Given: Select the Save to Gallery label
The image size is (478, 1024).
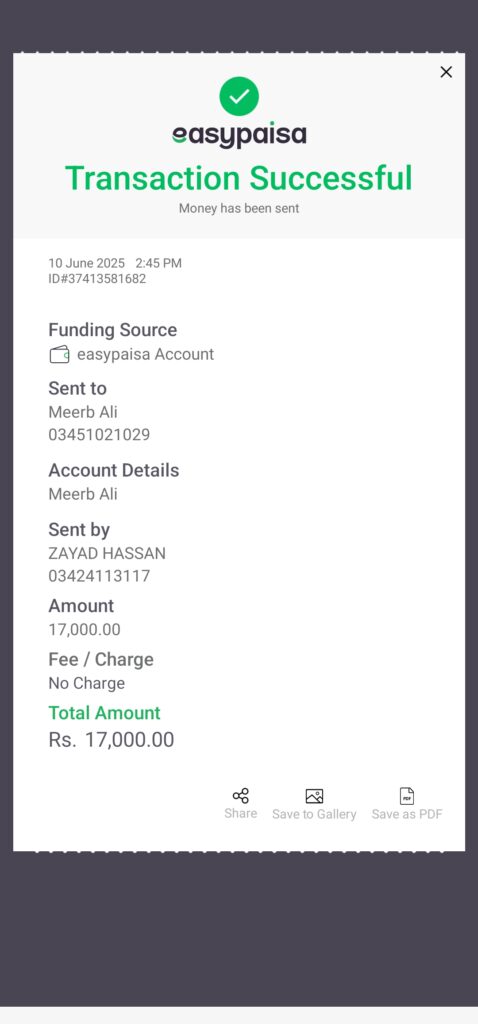Looking at the screenshot, I should [x=314, y=814].
